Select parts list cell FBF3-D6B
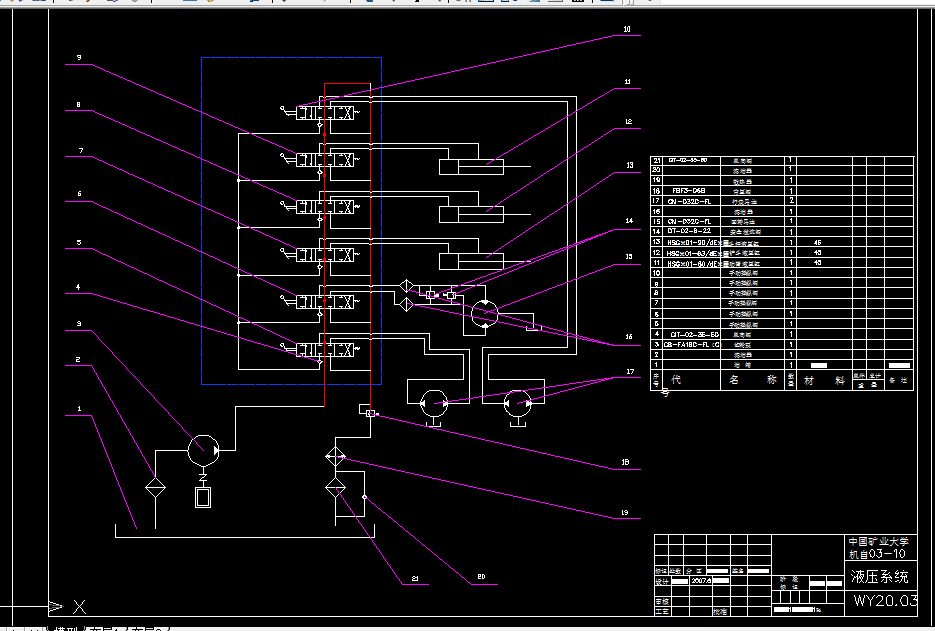The width and height of the screenshot is (935, 631). click(x=689, y=191)
